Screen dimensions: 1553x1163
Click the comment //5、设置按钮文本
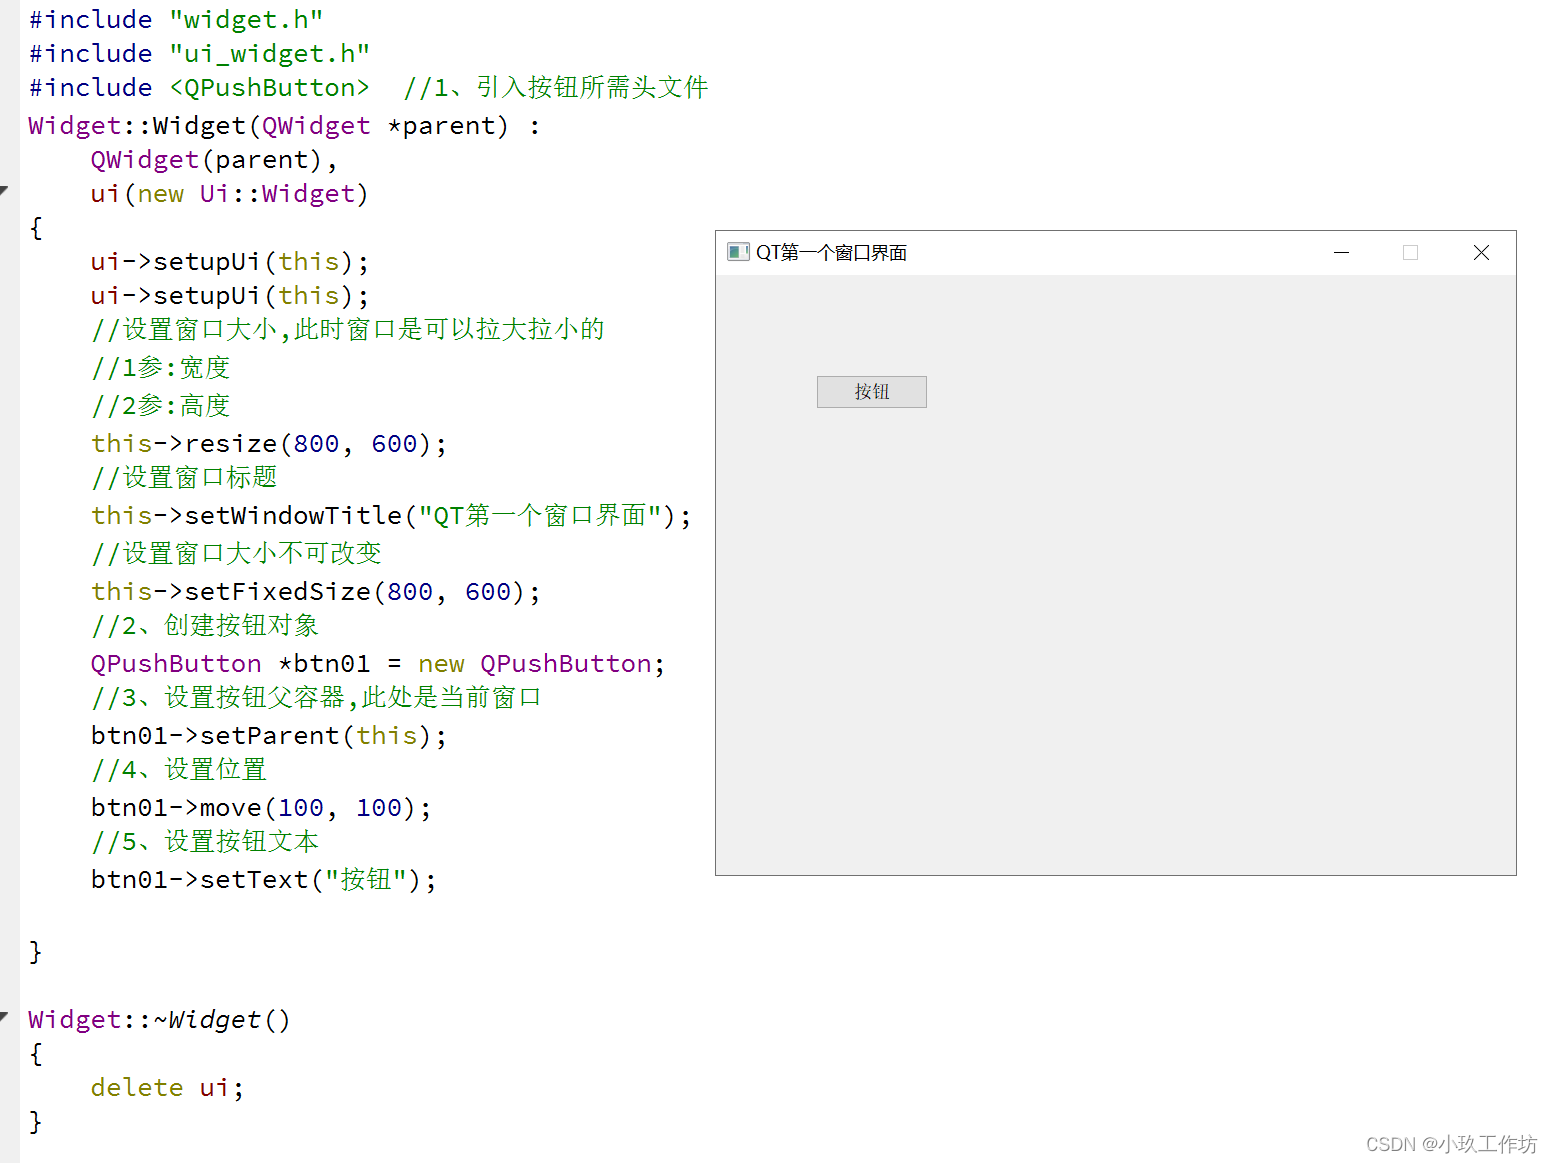coord(205,842)
